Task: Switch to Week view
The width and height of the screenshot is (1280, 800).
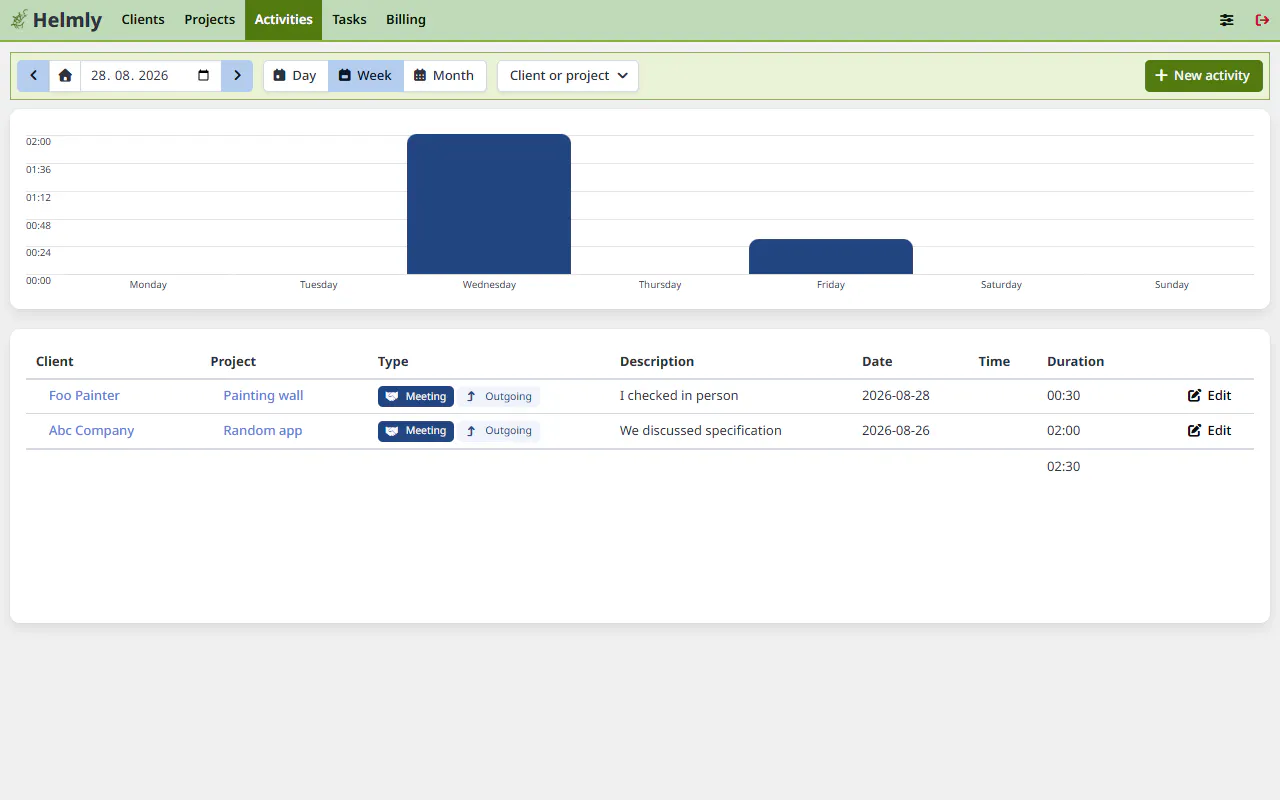Action: point(366,76)
